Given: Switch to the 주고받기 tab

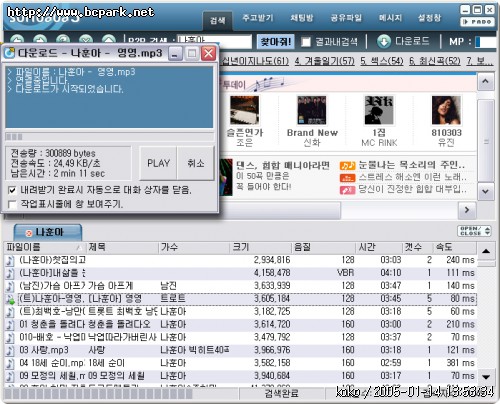Looking at the screenshot, I should [x=258, y=18].
